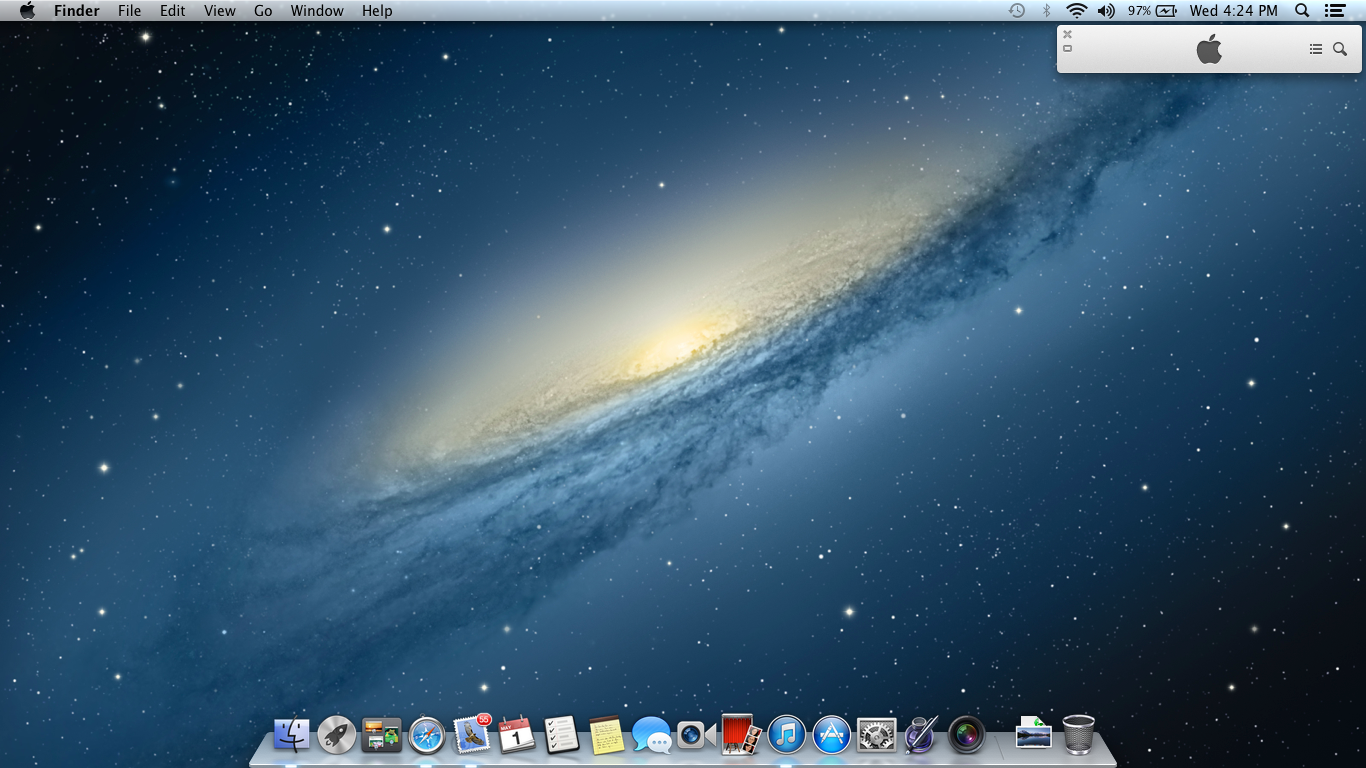The image size is (1366, 768).
Task: Click the Apple logo in floating panel
Action: point(1210,49)
